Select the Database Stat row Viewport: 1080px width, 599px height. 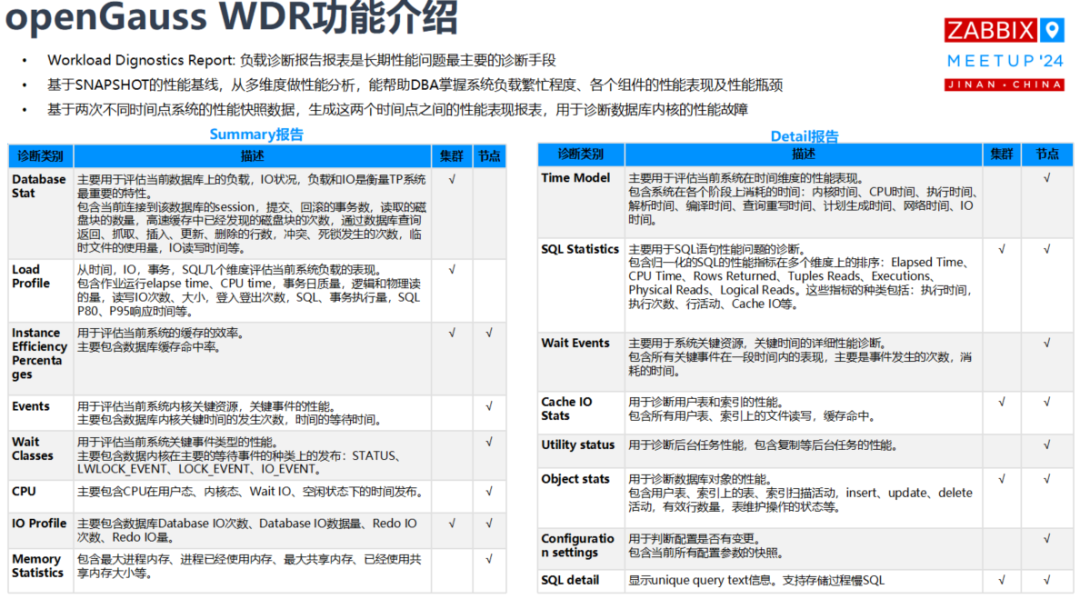point(38,186)
